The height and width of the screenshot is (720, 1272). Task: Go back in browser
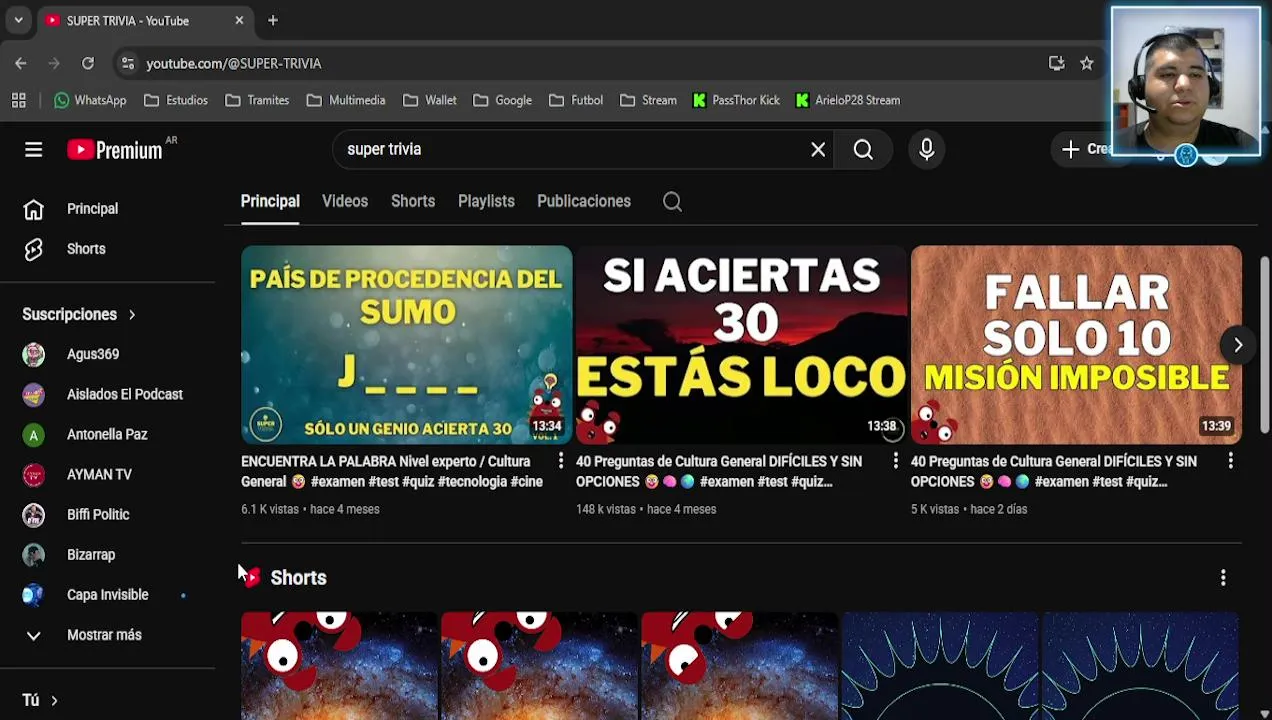tap(21, 63)
